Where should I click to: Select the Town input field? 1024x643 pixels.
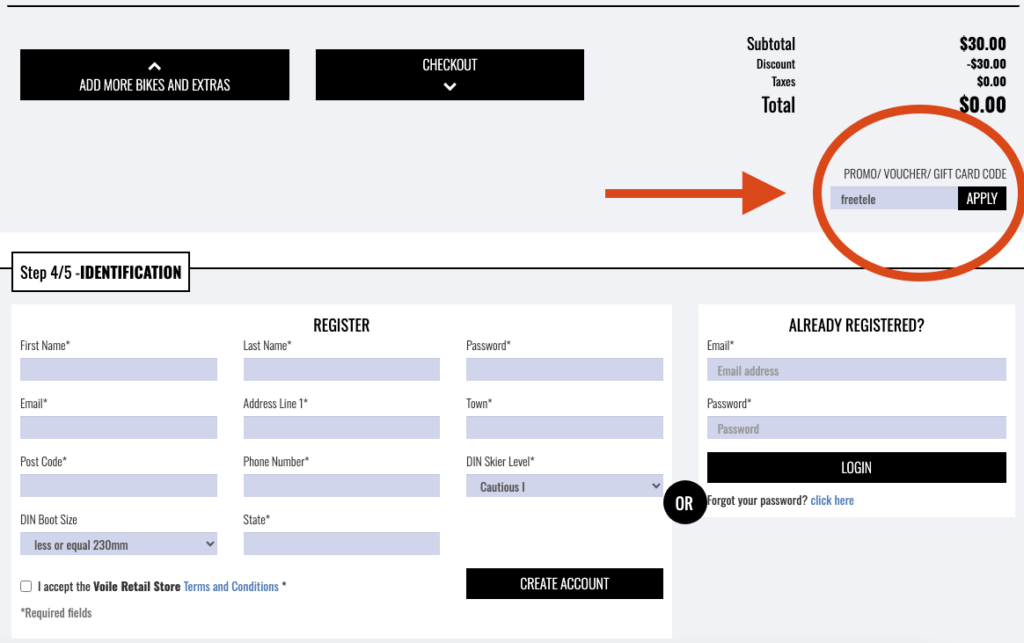pos(564,428)
